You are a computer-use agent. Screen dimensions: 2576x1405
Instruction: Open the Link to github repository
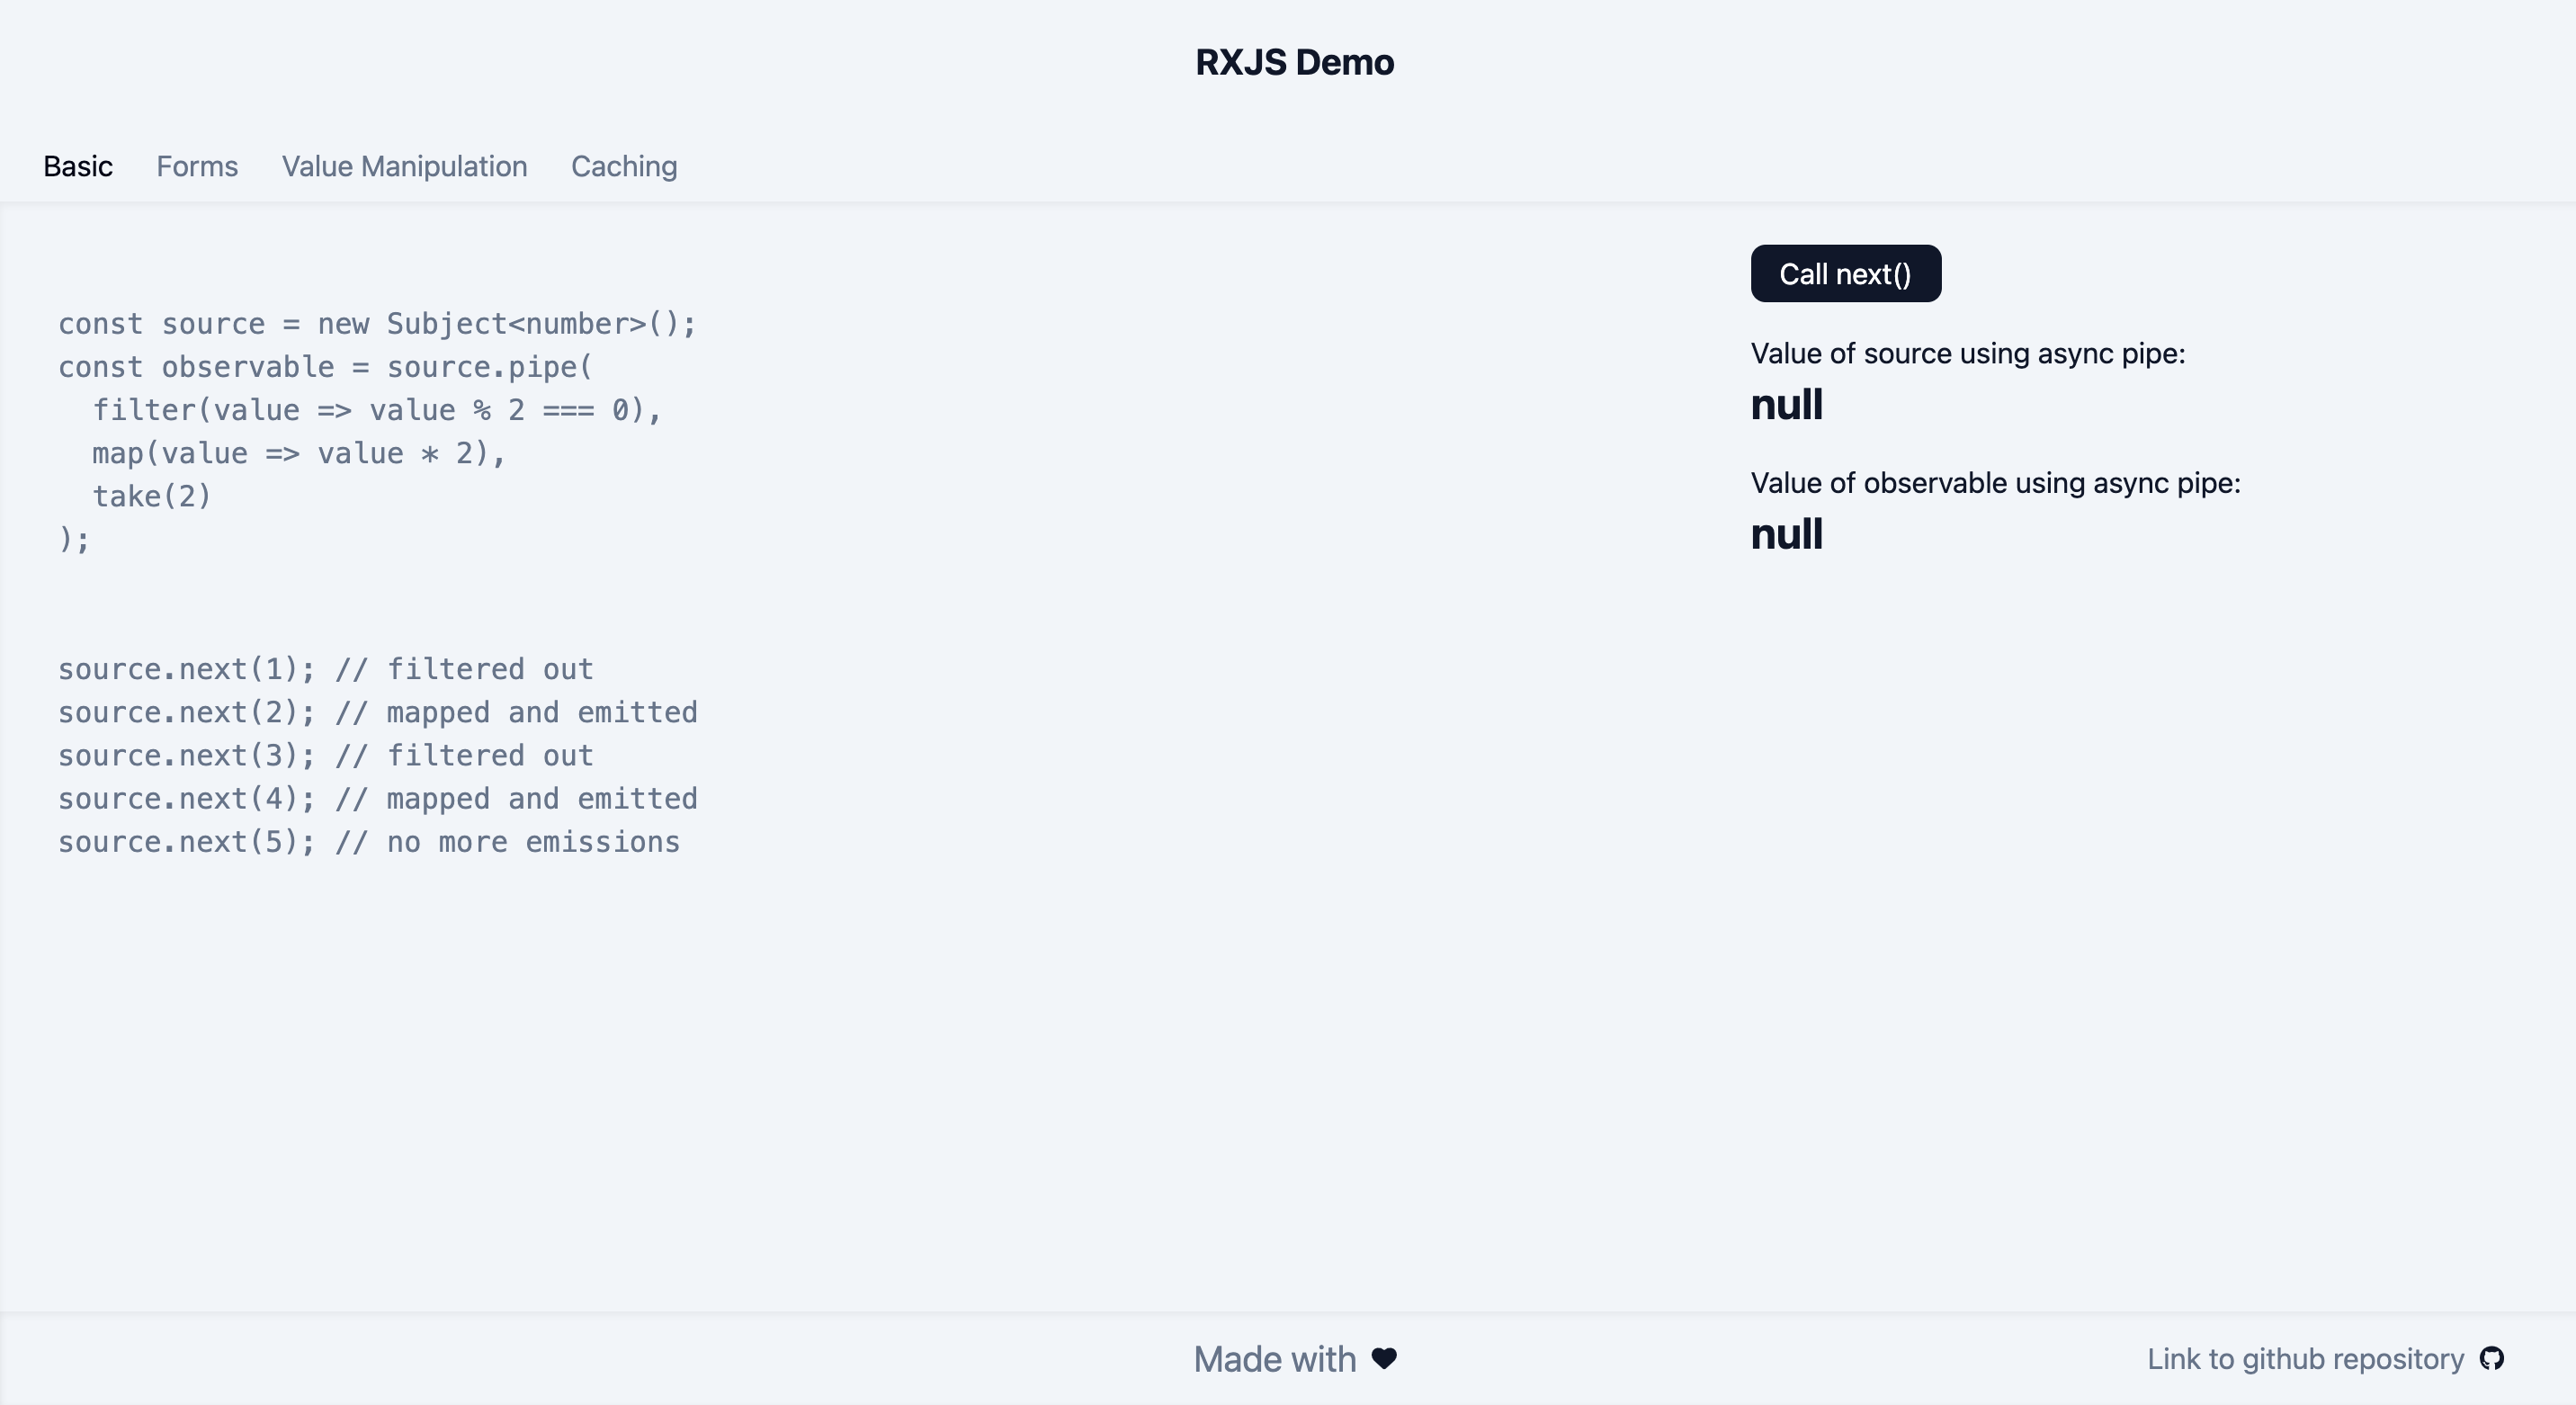tap(2305, 1359)
